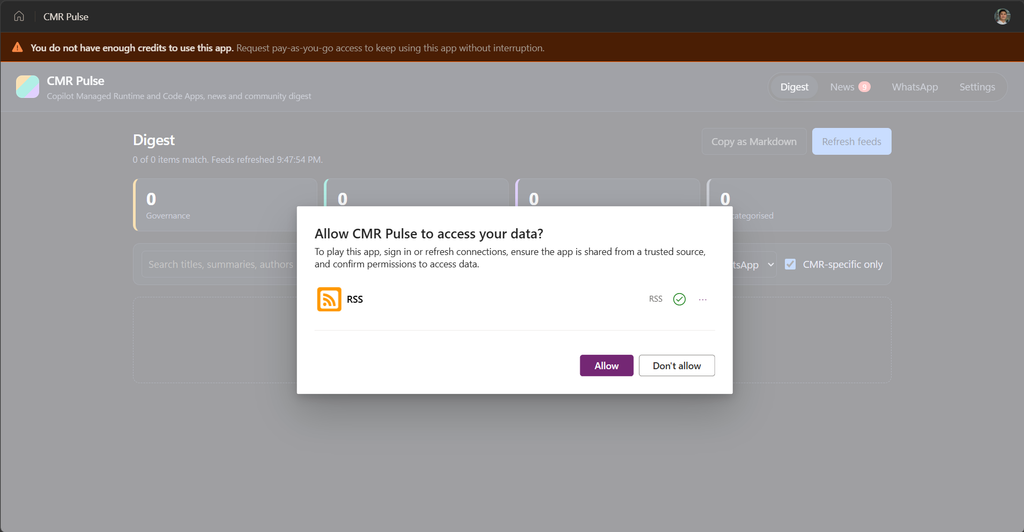Click the News tab unread badge
1024x532 pixels.
coord(864,87)
